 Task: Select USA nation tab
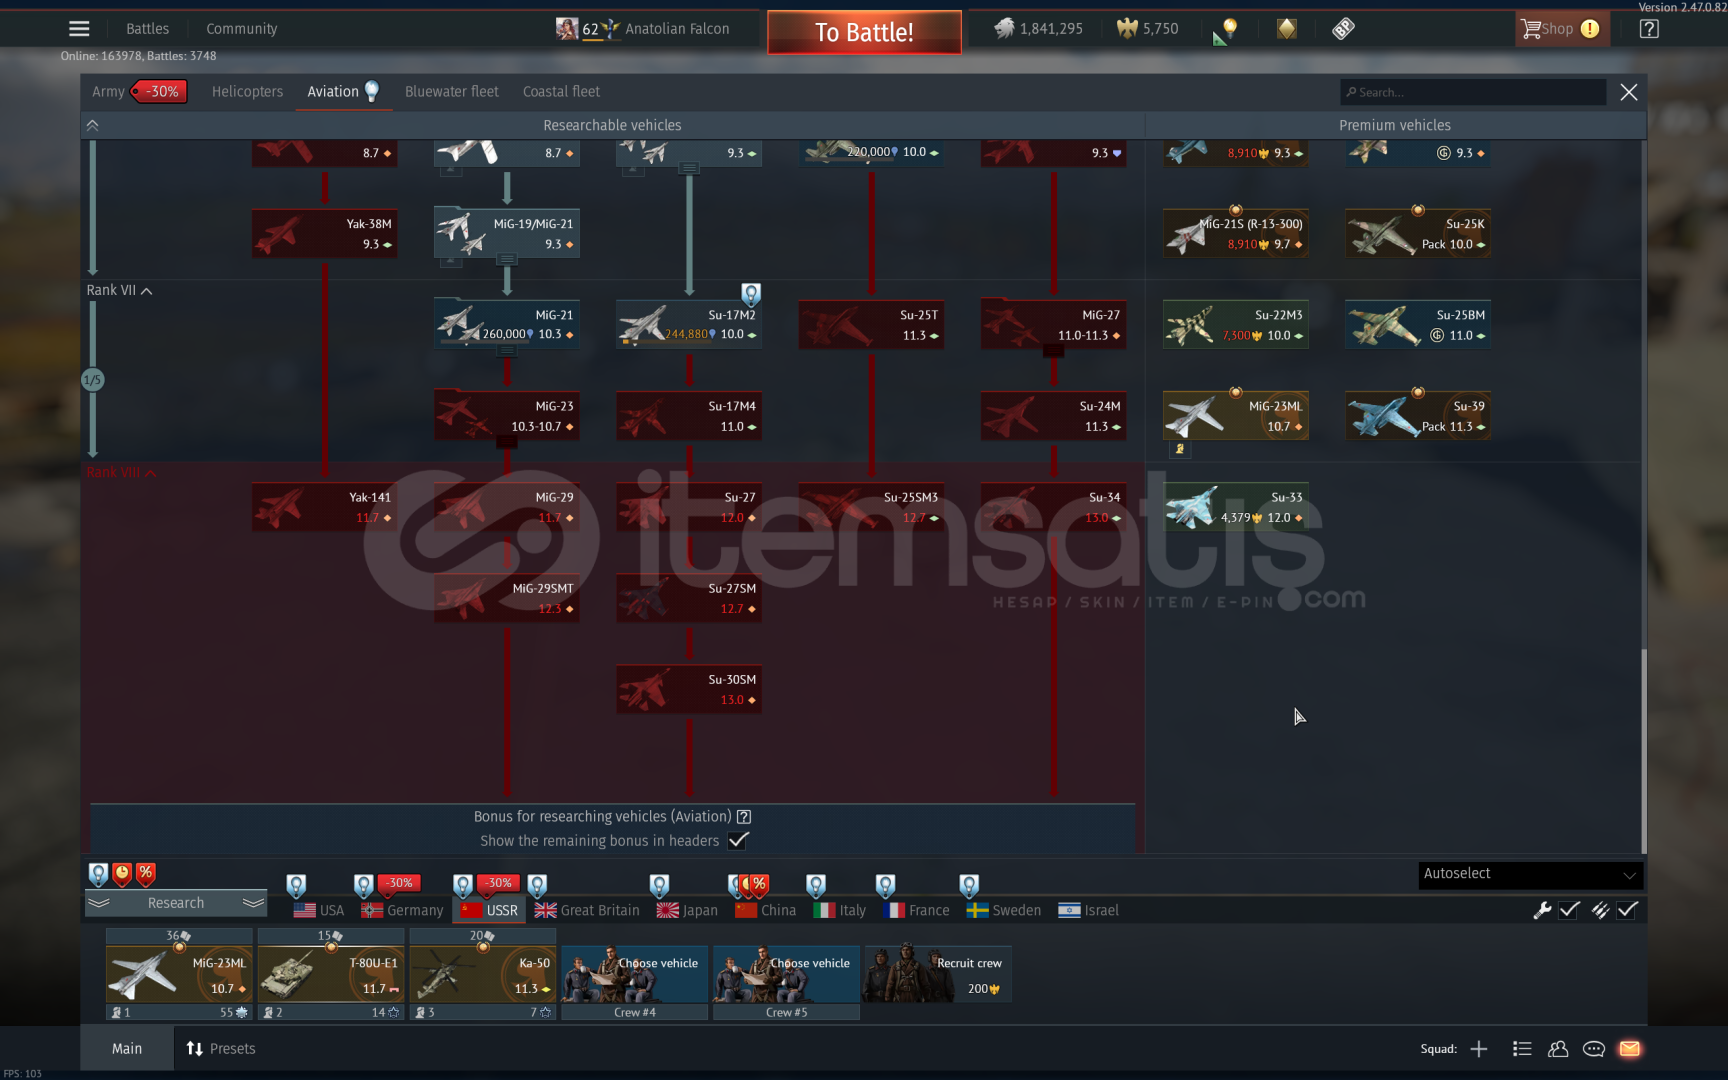coord(318,910)
